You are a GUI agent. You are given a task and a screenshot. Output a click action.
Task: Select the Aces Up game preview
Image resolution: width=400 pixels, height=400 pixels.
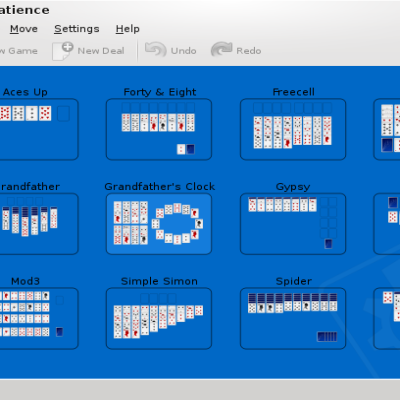pos(39,129)
